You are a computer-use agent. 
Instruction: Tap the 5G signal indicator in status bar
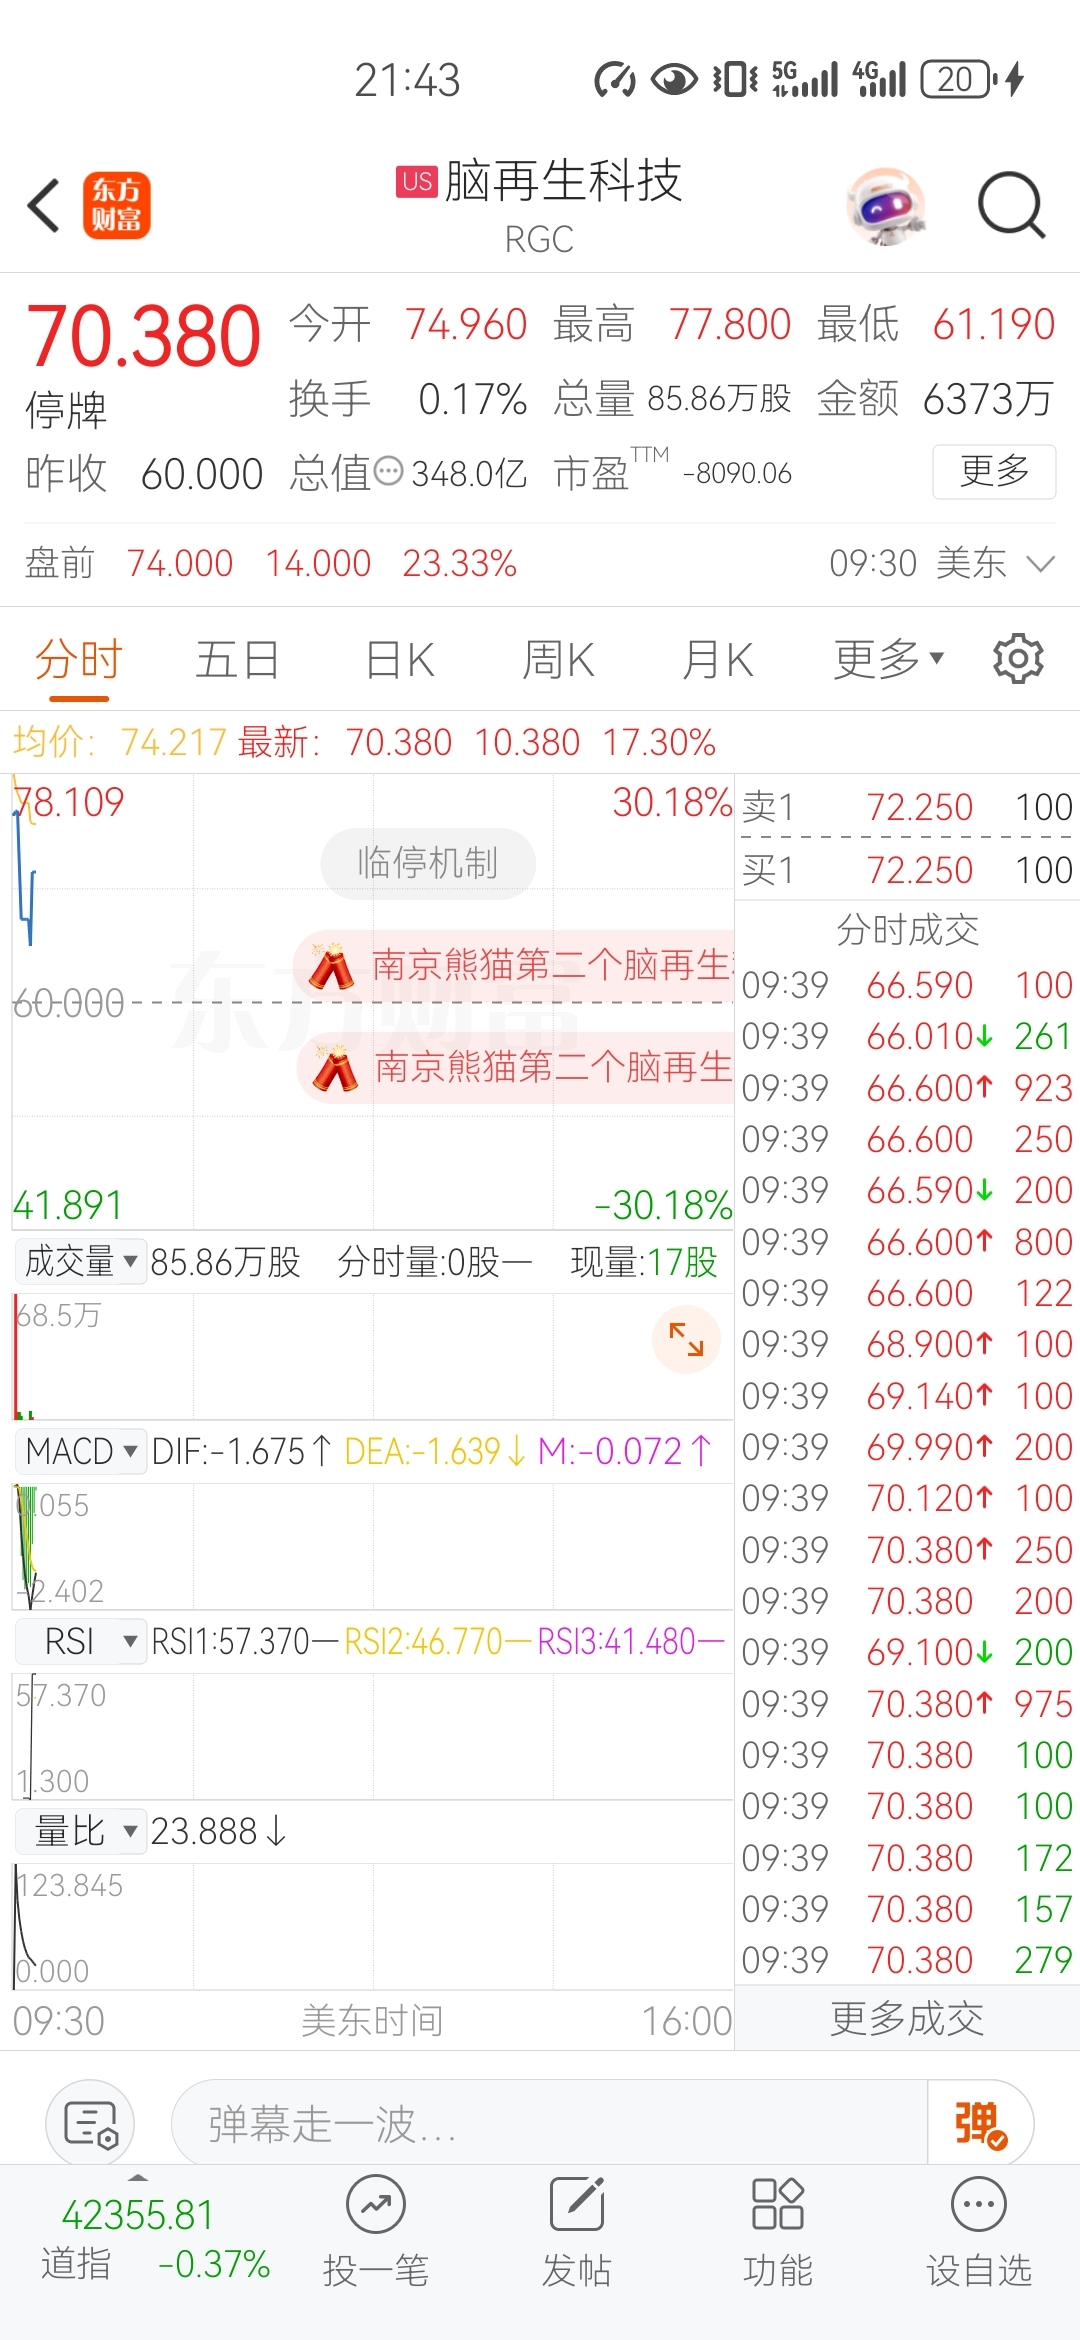(805, 79)
